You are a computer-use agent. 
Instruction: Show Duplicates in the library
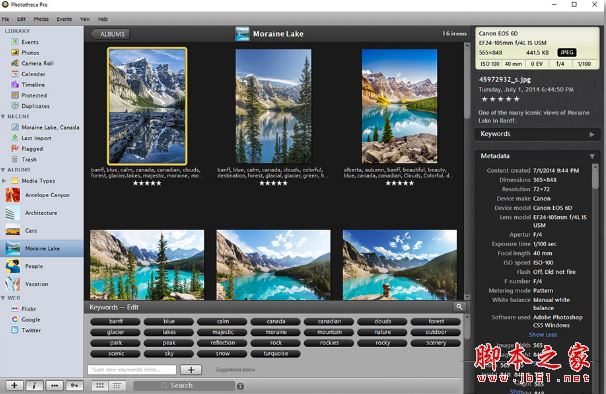(35, 106)
